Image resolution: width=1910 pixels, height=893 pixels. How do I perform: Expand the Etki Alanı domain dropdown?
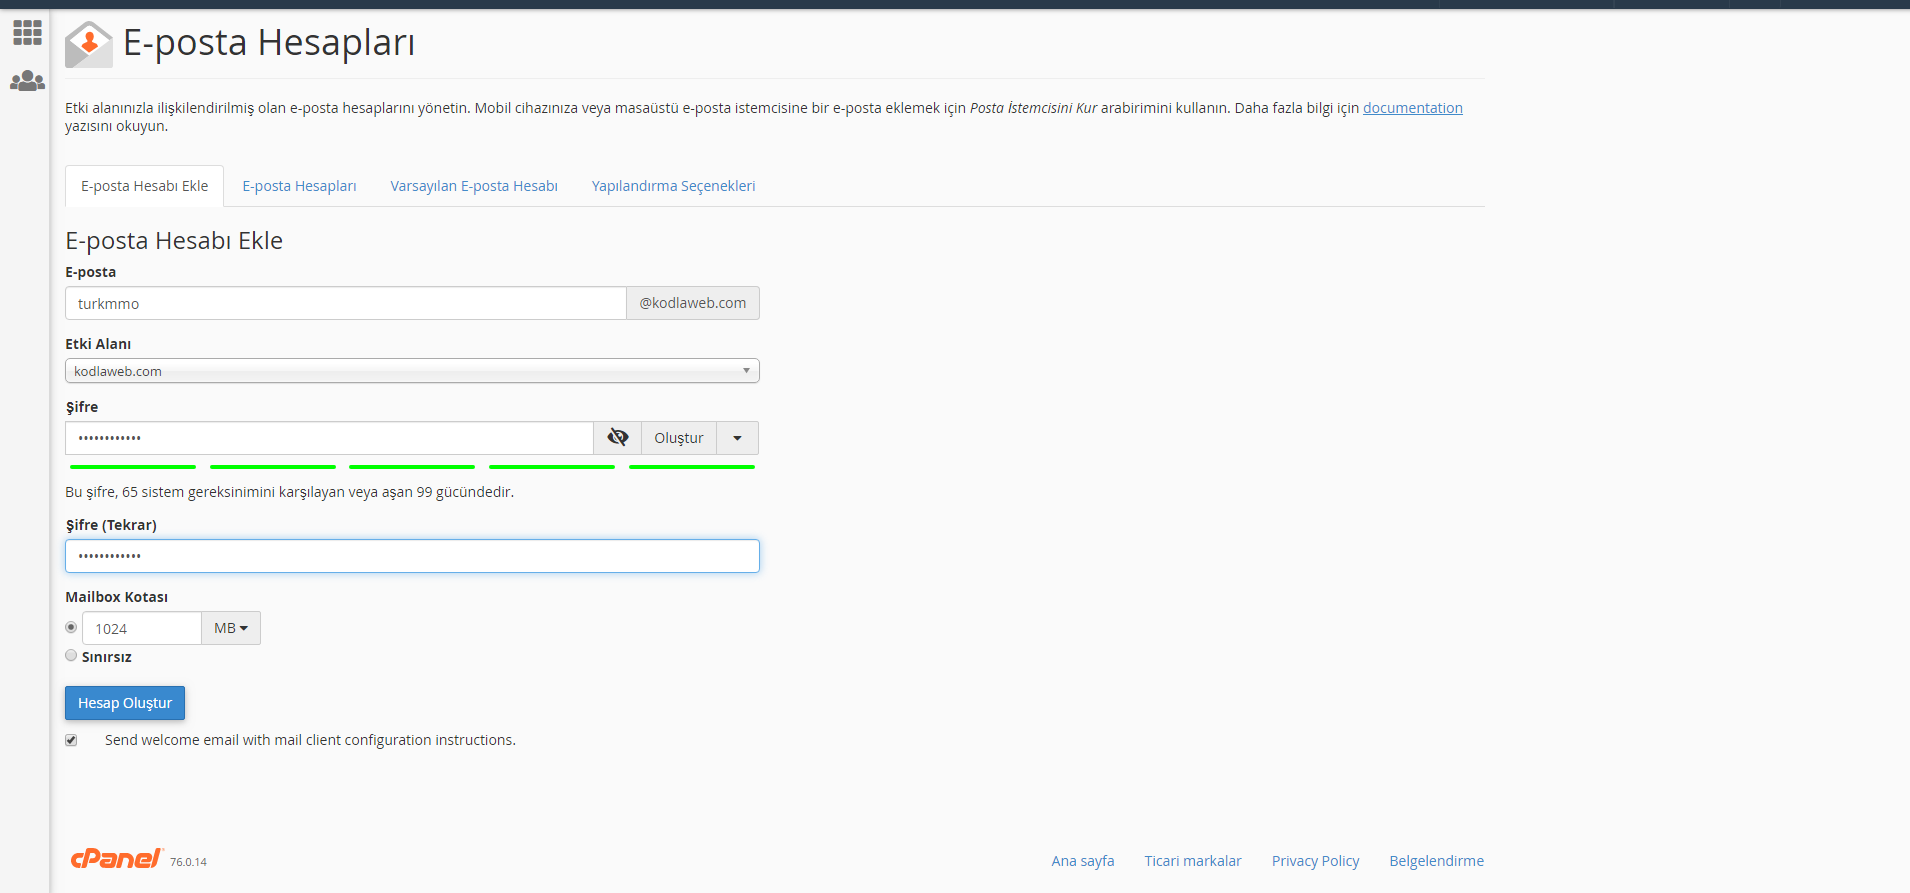click(412, 371)
